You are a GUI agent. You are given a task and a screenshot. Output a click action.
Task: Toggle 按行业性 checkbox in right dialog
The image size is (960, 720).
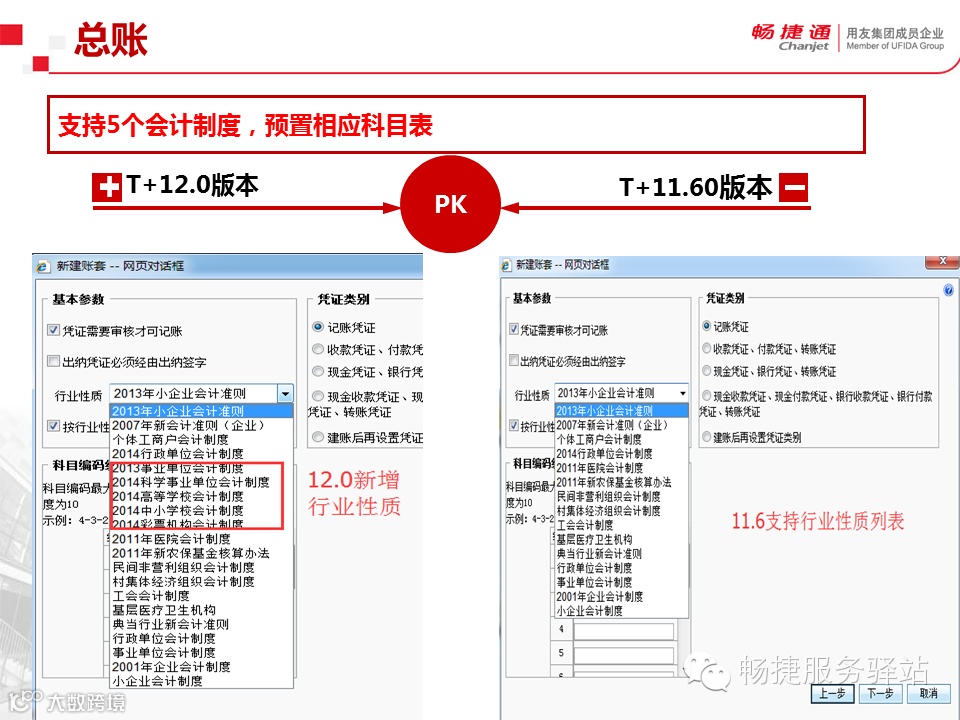pyautogui.click(x=514, y=425)
